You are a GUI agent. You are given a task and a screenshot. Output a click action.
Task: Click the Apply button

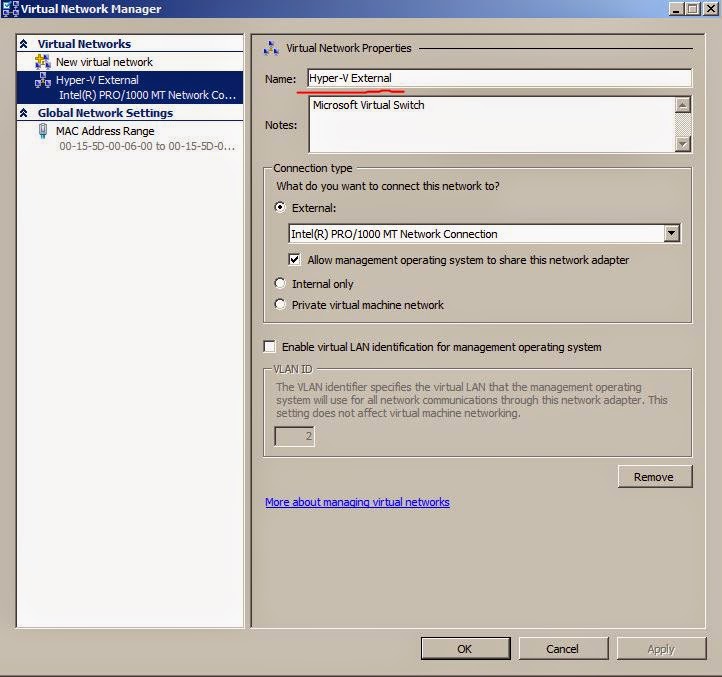(661, 648)
